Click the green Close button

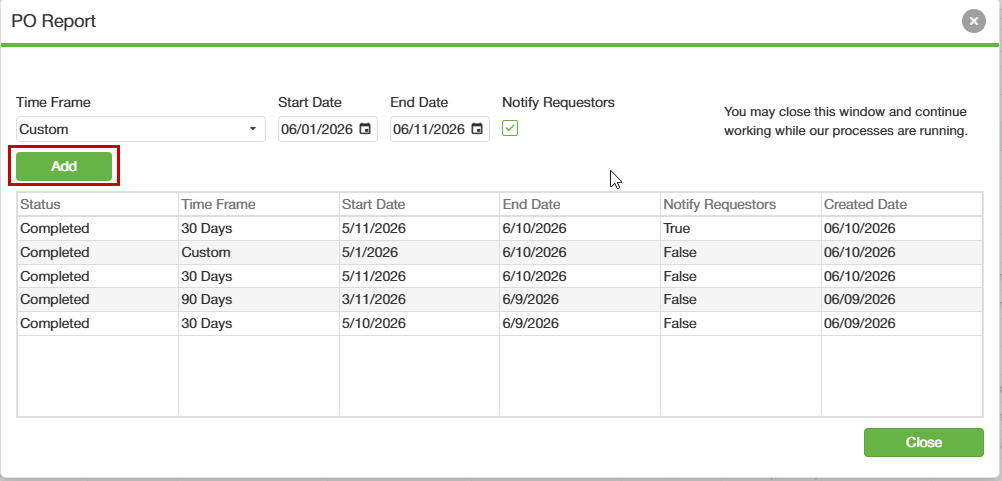click(x=923, y=443)
